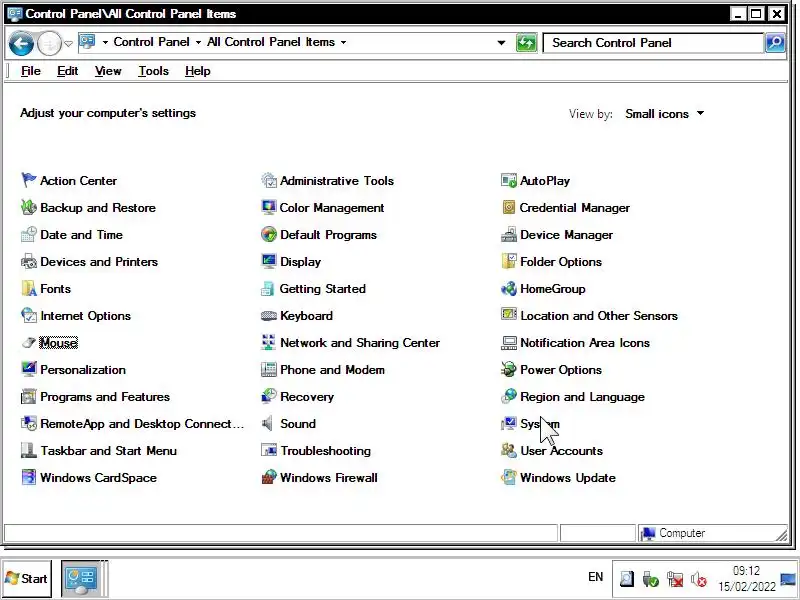The height and width of the screenshot is (600, 800).
Task: Click the Personalization icon
Action: pyautogui.click(x=29, y=369)
